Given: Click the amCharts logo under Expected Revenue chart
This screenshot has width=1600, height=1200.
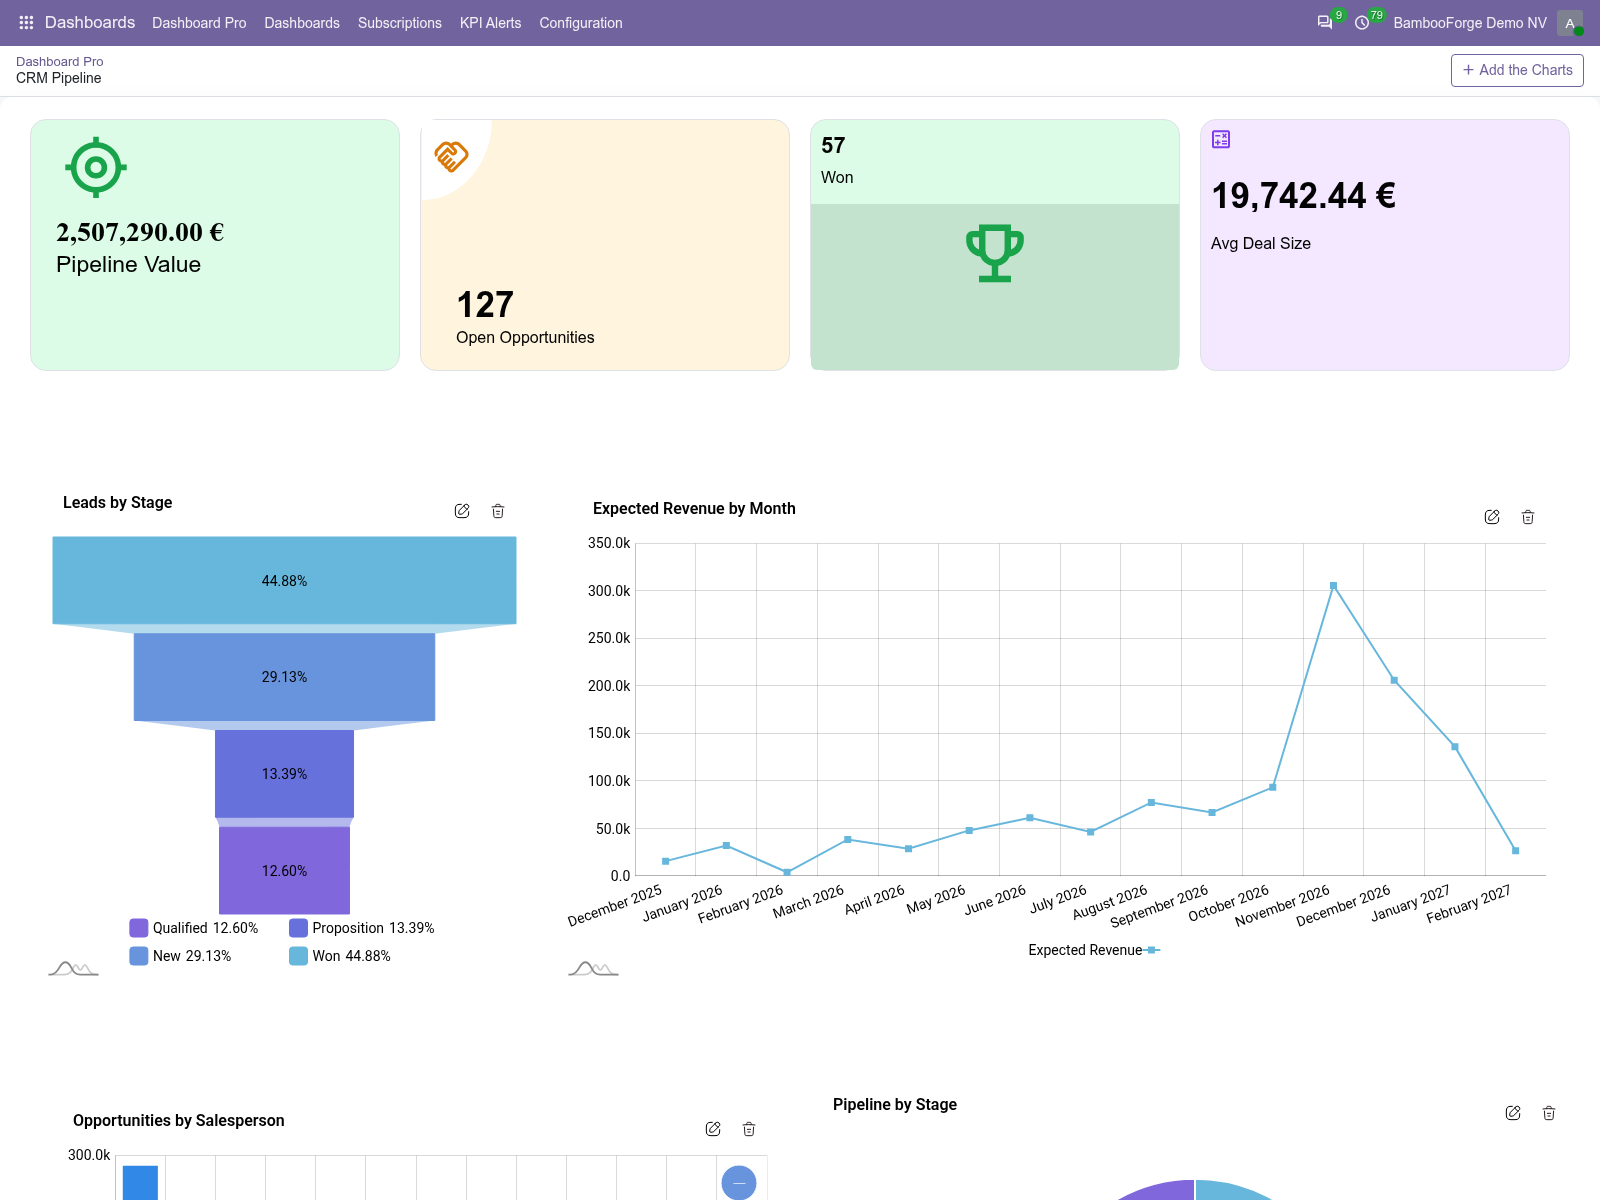Looking at the screenshot, I should (593, 968).
